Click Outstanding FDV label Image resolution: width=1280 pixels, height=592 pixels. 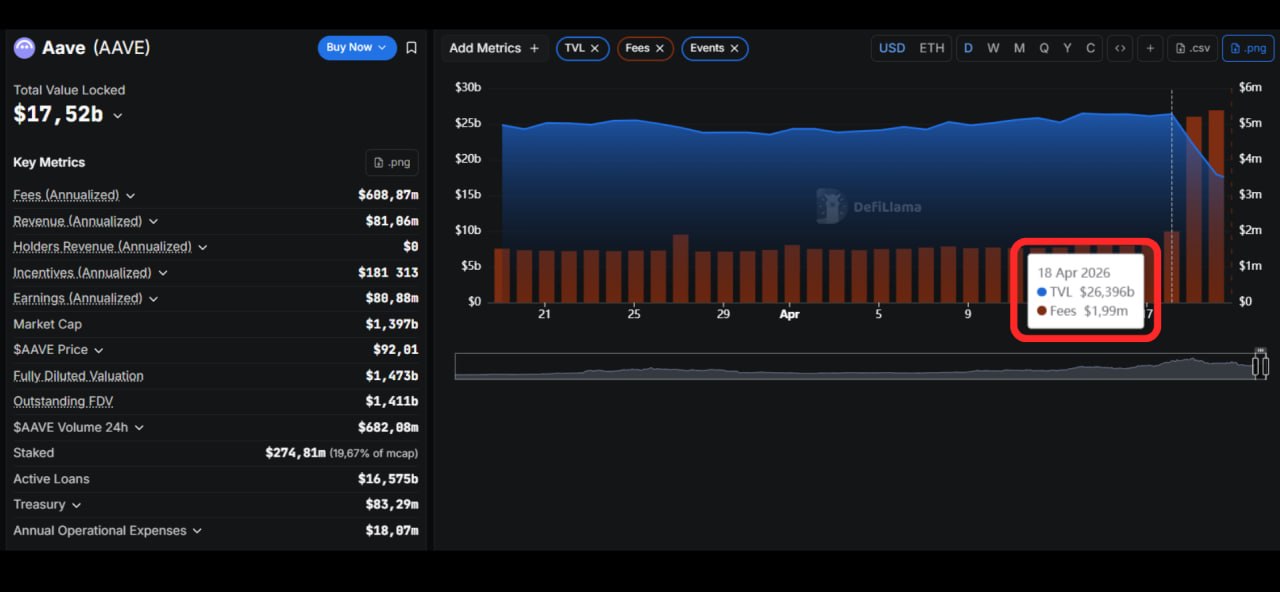click(x=63, y=401)
